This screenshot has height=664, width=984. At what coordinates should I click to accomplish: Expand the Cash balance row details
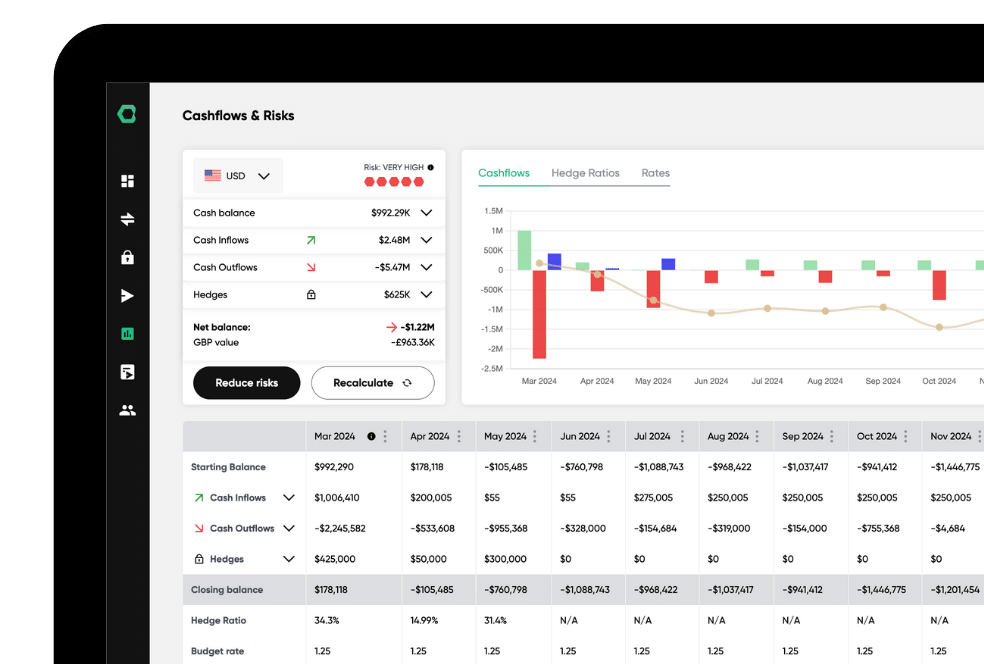[x=427, y=212]
